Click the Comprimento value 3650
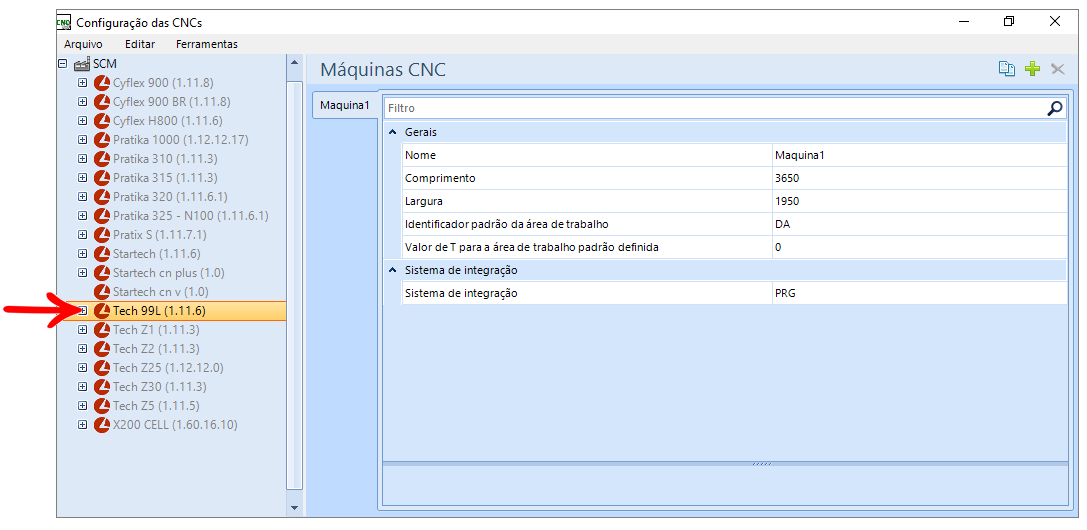 (x=919, y=178)
